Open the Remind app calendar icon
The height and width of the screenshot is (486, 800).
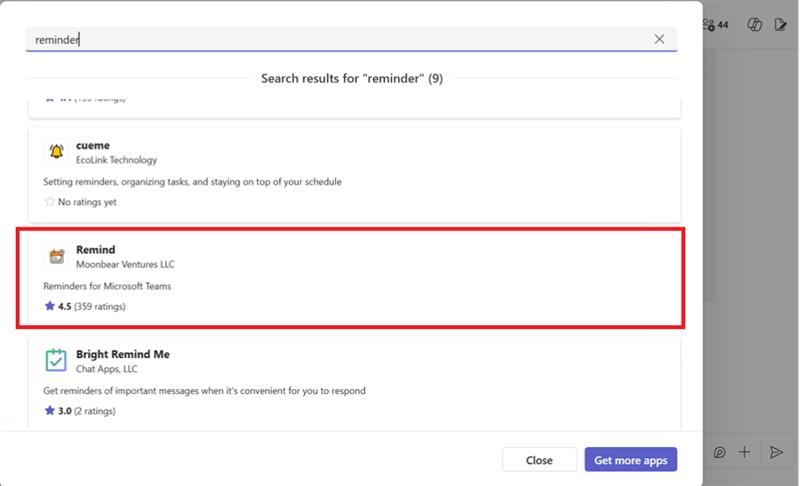[56, 256]
